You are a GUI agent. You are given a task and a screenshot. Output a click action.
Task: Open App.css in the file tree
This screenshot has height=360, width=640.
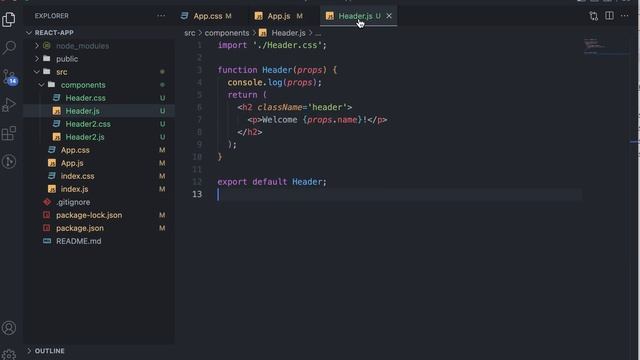point(75,150)
